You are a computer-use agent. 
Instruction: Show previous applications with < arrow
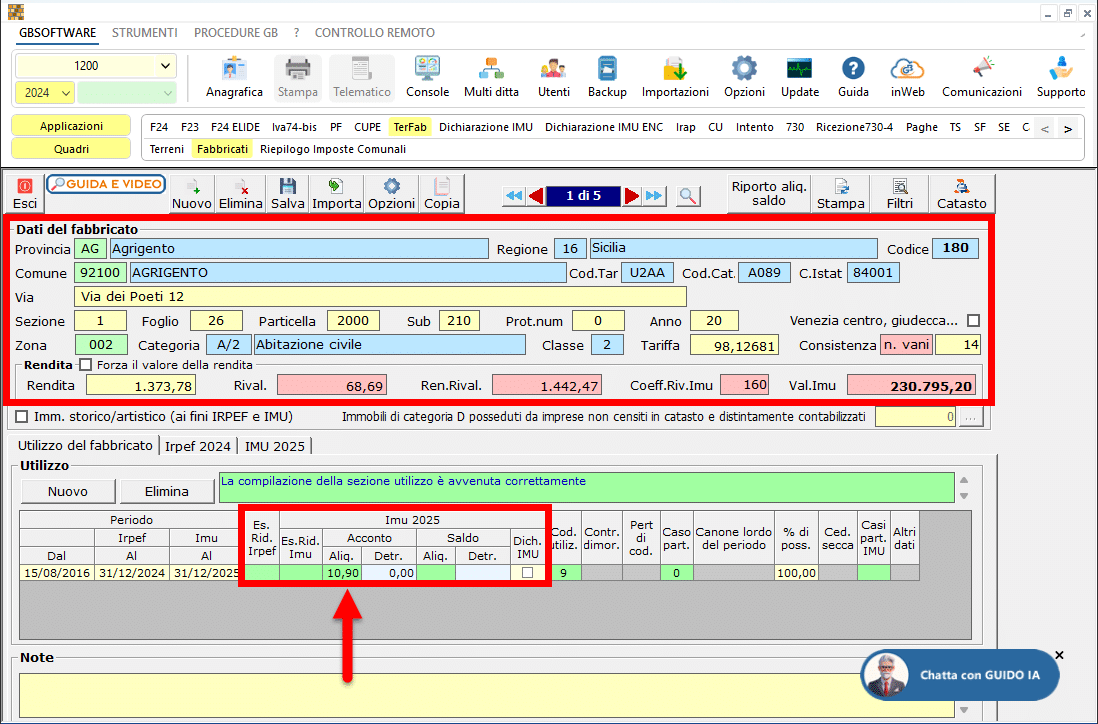1045,129
